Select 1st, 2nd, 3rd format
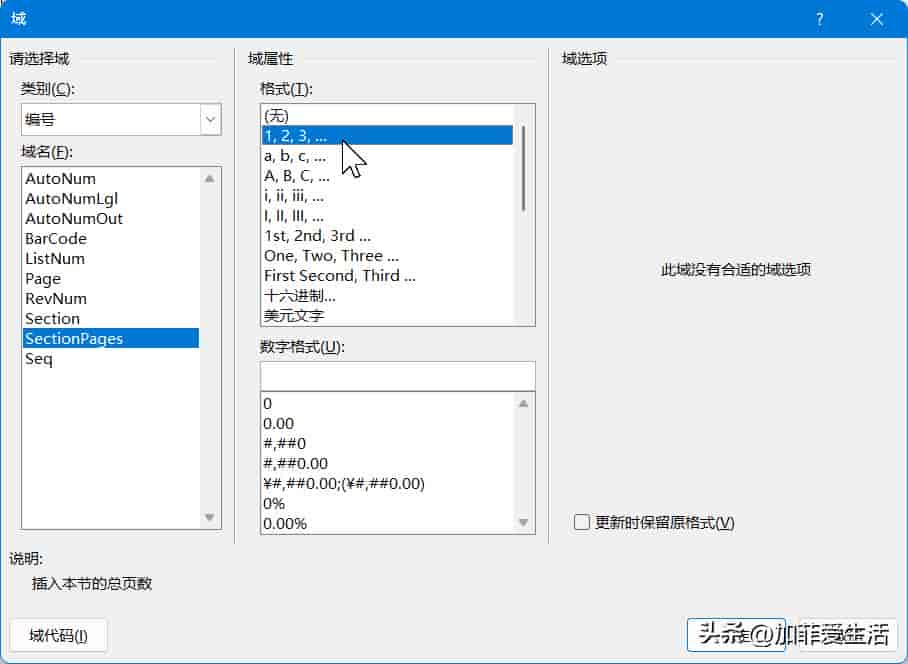This screenshot has width=908, height=664. (387, 236)
